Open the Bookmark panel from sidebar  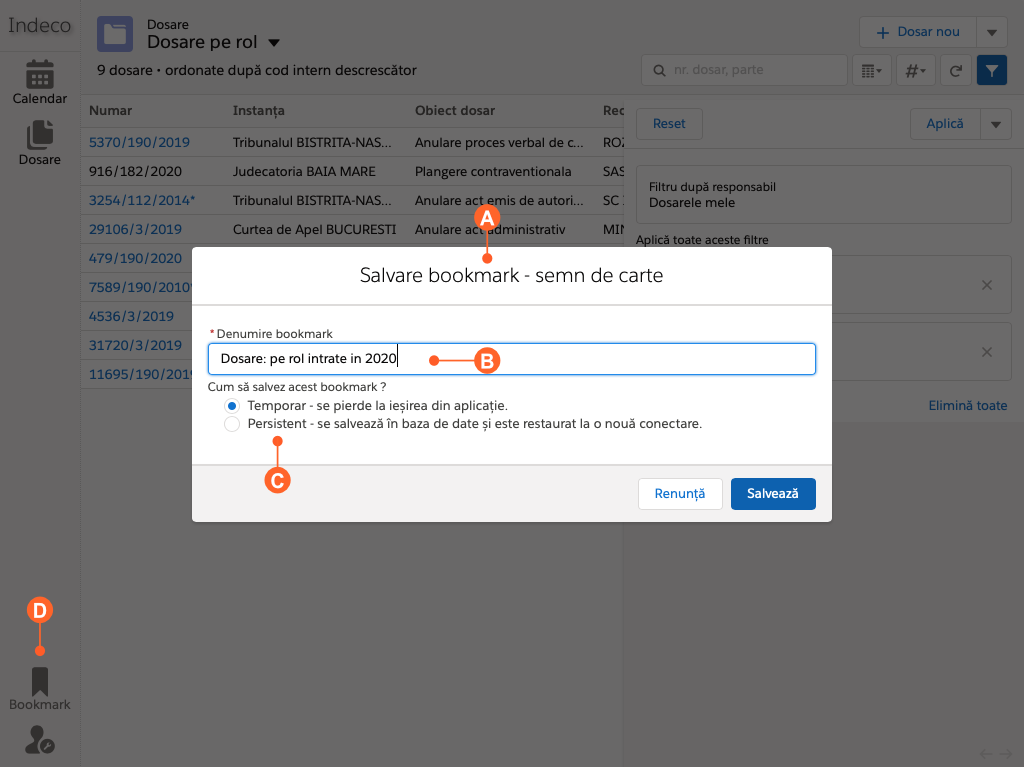pyautogui.click(x=39, y=686)
